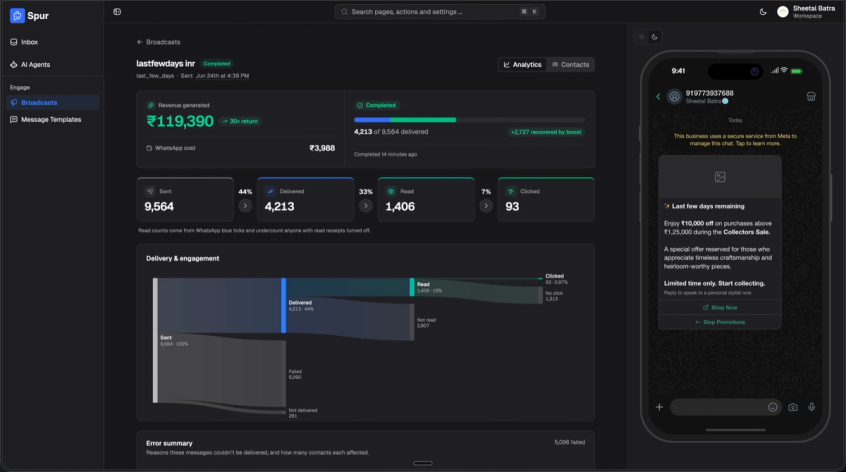Click the image placeholder in message preview
This screenshot has width=846, height=472.
coord(720,177)
